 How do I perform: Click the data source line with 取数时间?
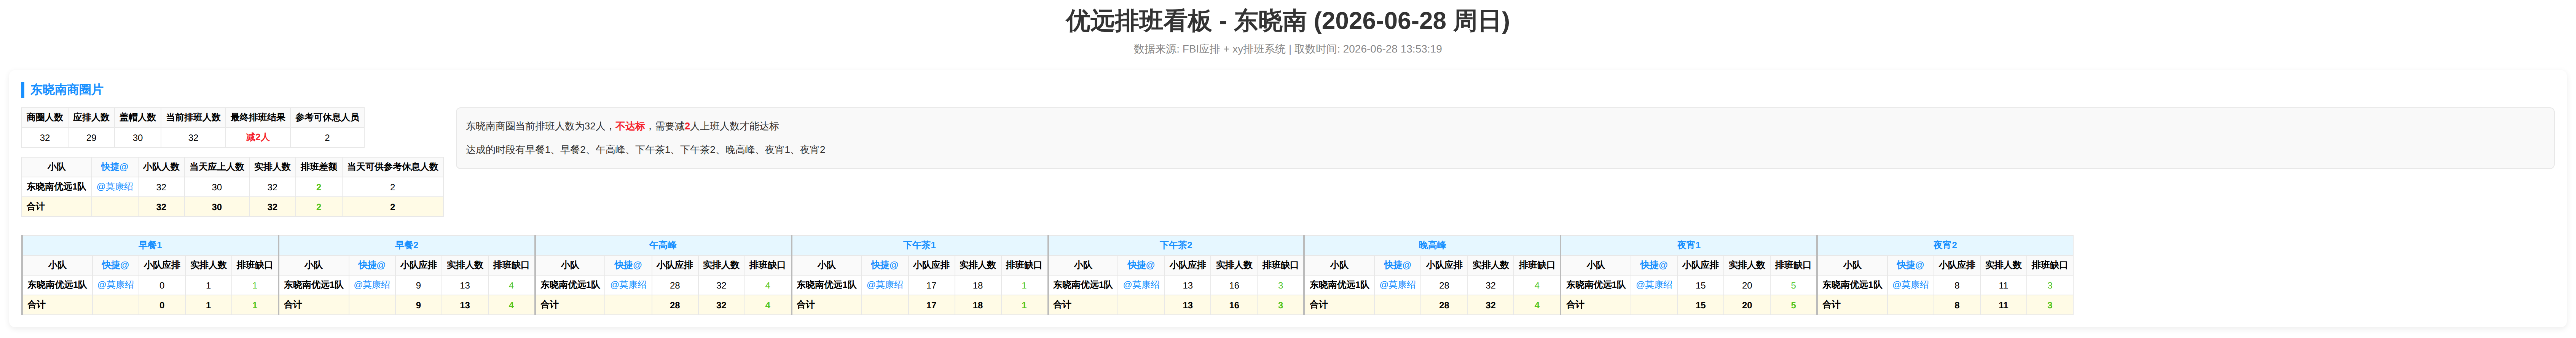(1288, 49)
